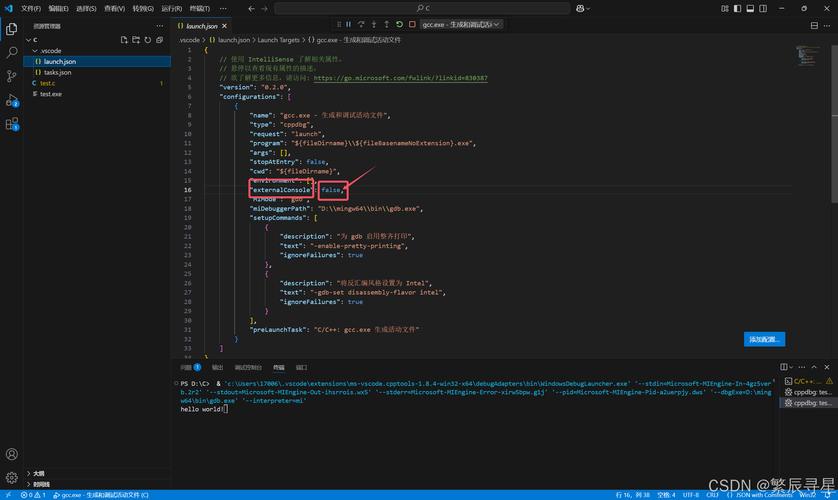Image resolution: width=838 pixels, height=500 pixels.
Task: Close the bottom panel
Action: pyautogui.click(x=827, y=367)
